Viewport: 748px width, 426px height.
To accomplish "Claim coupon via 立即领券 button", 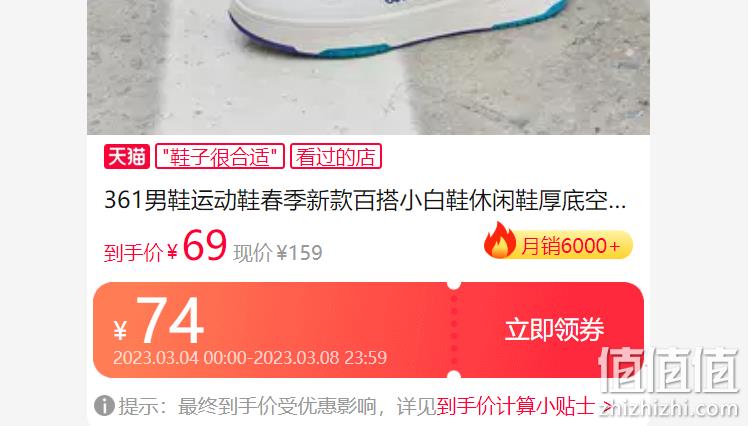I will point(554,330).
